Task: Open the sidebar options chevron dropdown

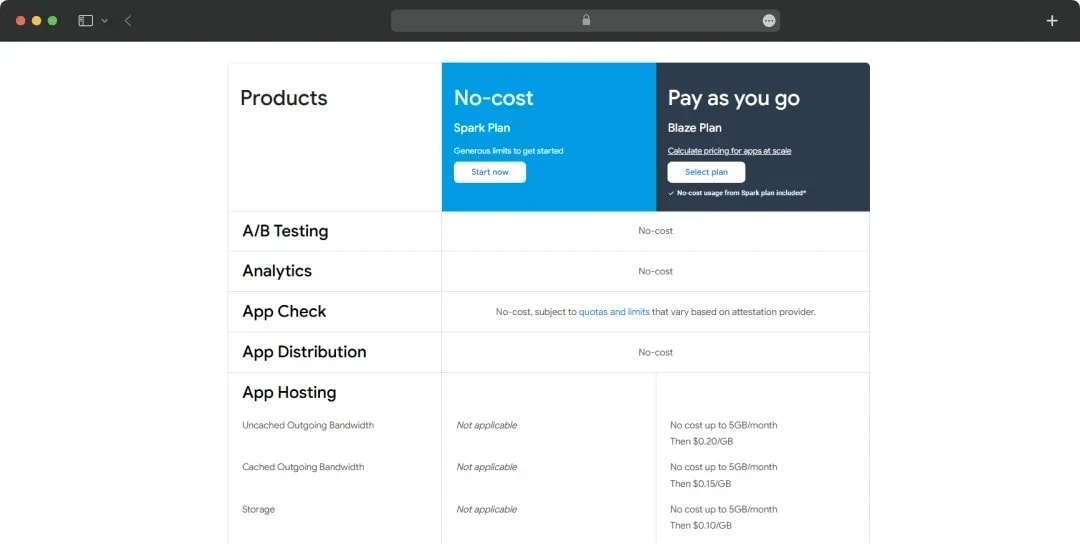Action: click(105, 21)
